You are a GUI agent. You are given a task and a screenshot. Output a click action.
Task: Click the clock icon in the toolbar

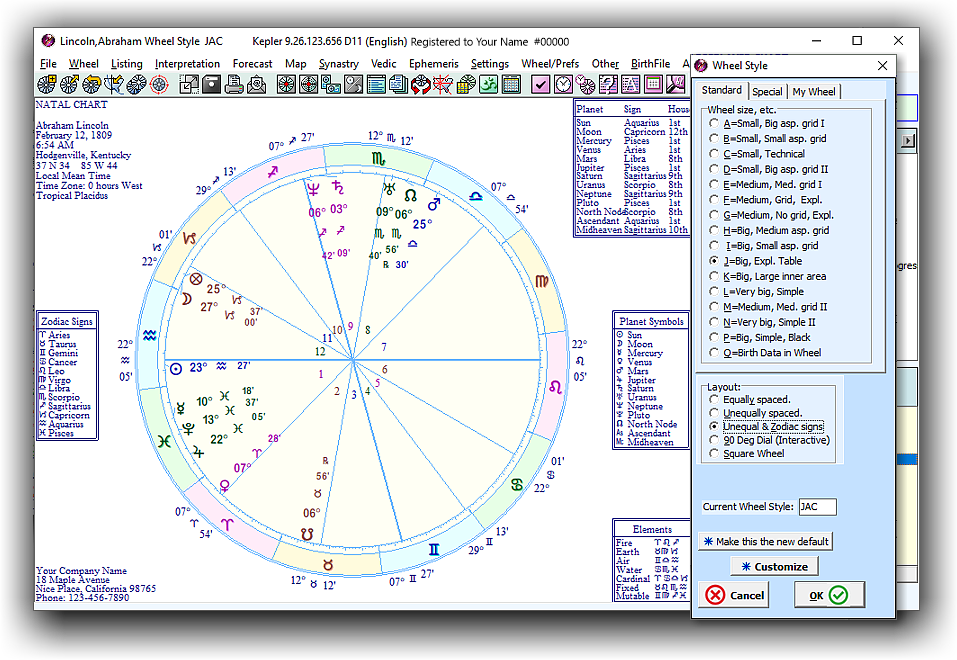tap(562, 84)
